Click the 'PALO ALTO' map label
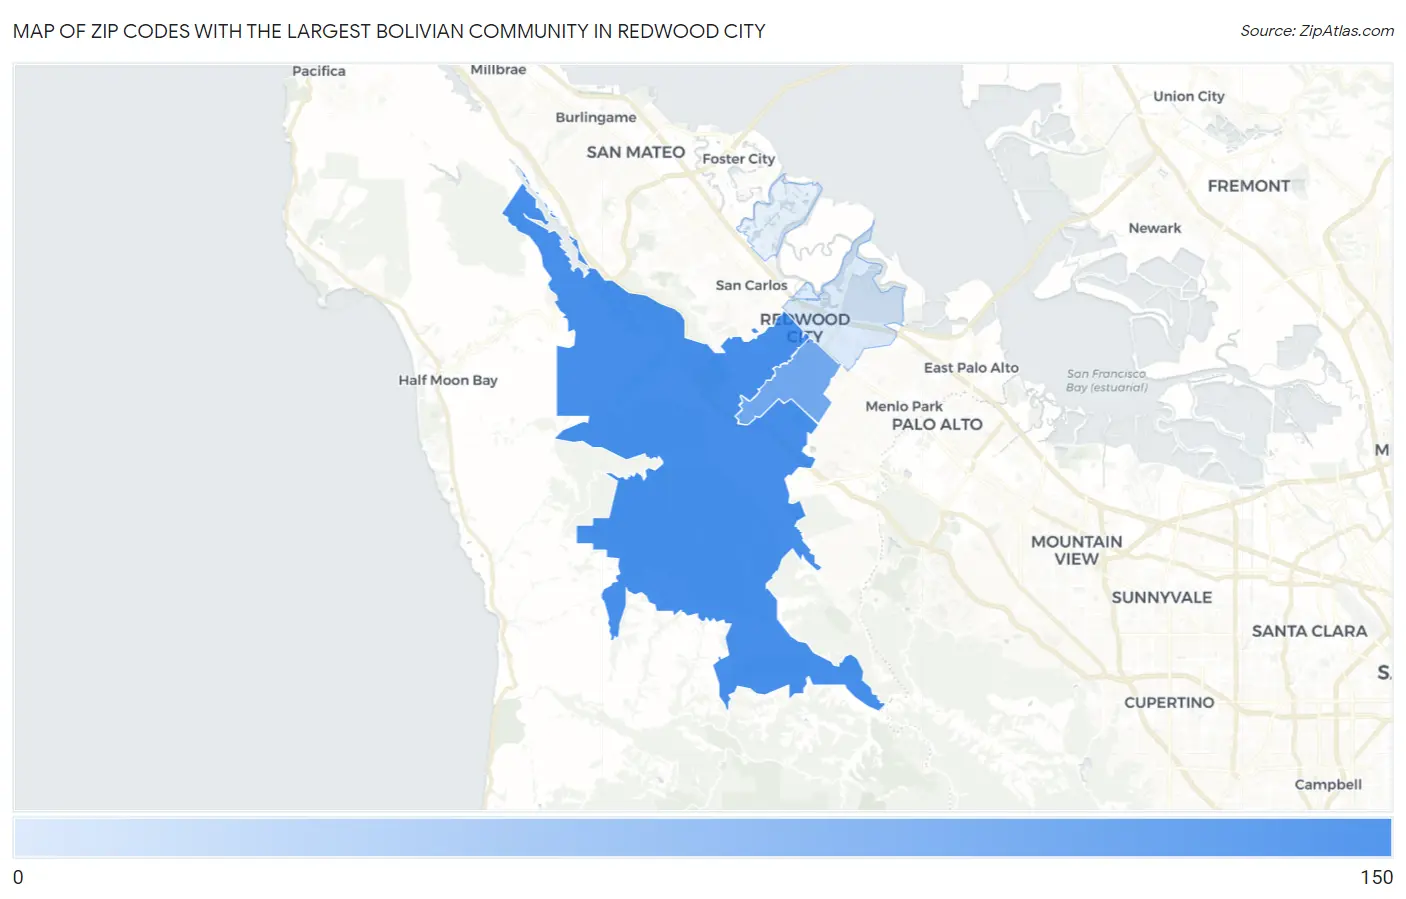1406x899 pixels. [x=937, y=424]
